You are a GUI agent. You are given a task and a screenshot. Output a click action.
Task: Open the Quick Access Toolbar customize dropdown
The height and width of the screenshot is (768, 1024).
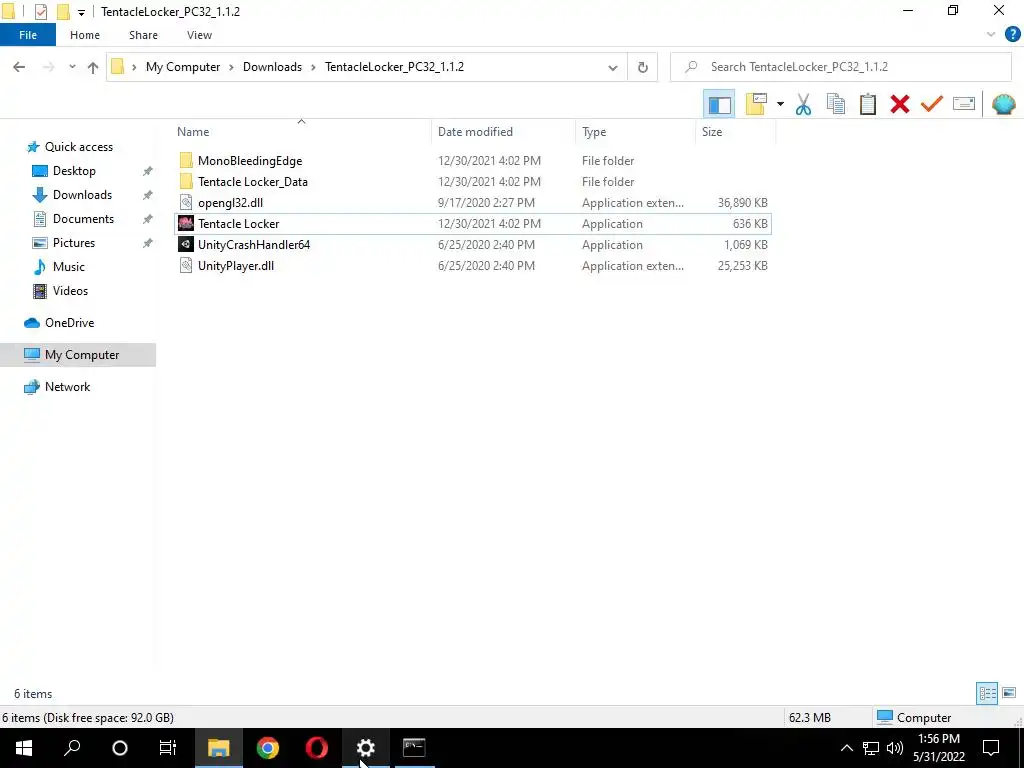81,12
